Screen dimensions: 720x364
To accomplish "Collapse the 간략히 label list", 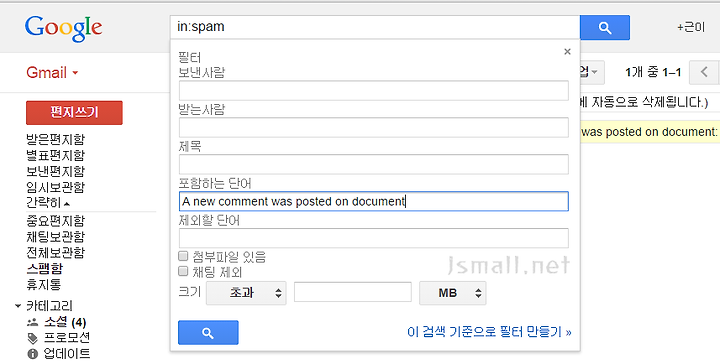I will [x=48, y=202].
